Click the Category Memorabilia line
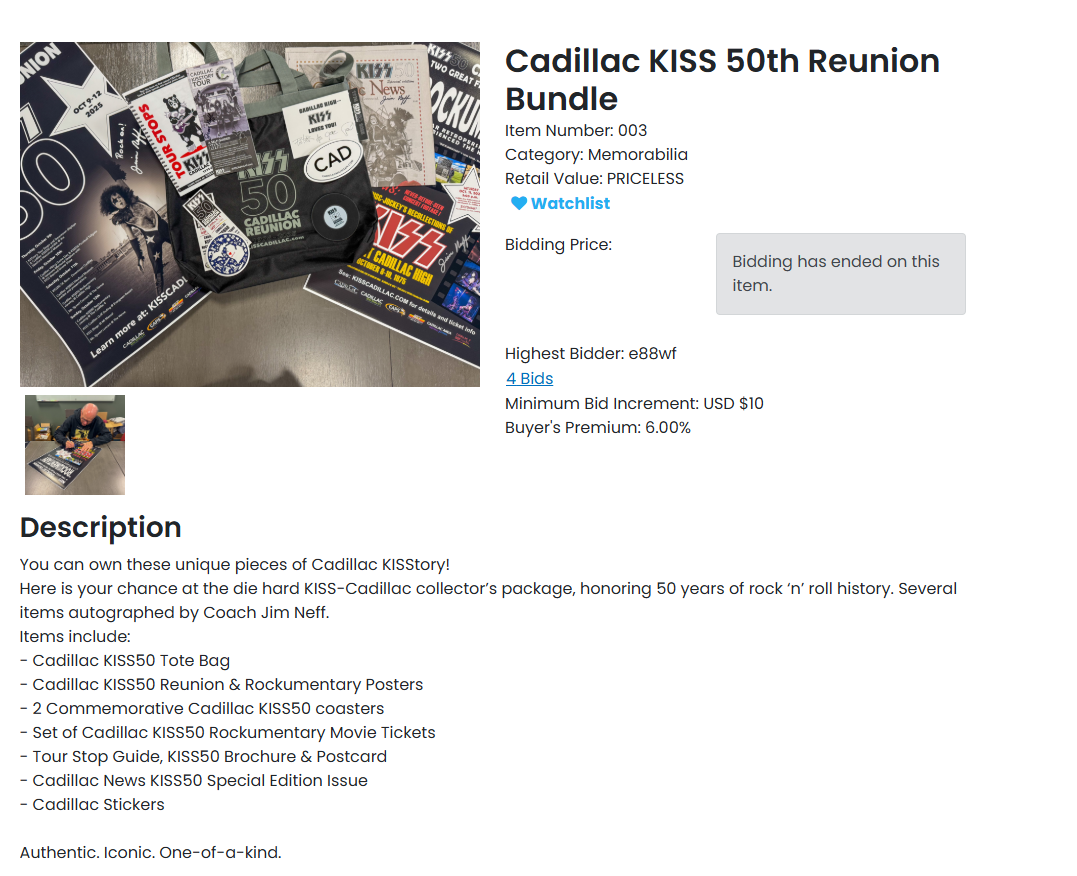 [x=596, y=155]
